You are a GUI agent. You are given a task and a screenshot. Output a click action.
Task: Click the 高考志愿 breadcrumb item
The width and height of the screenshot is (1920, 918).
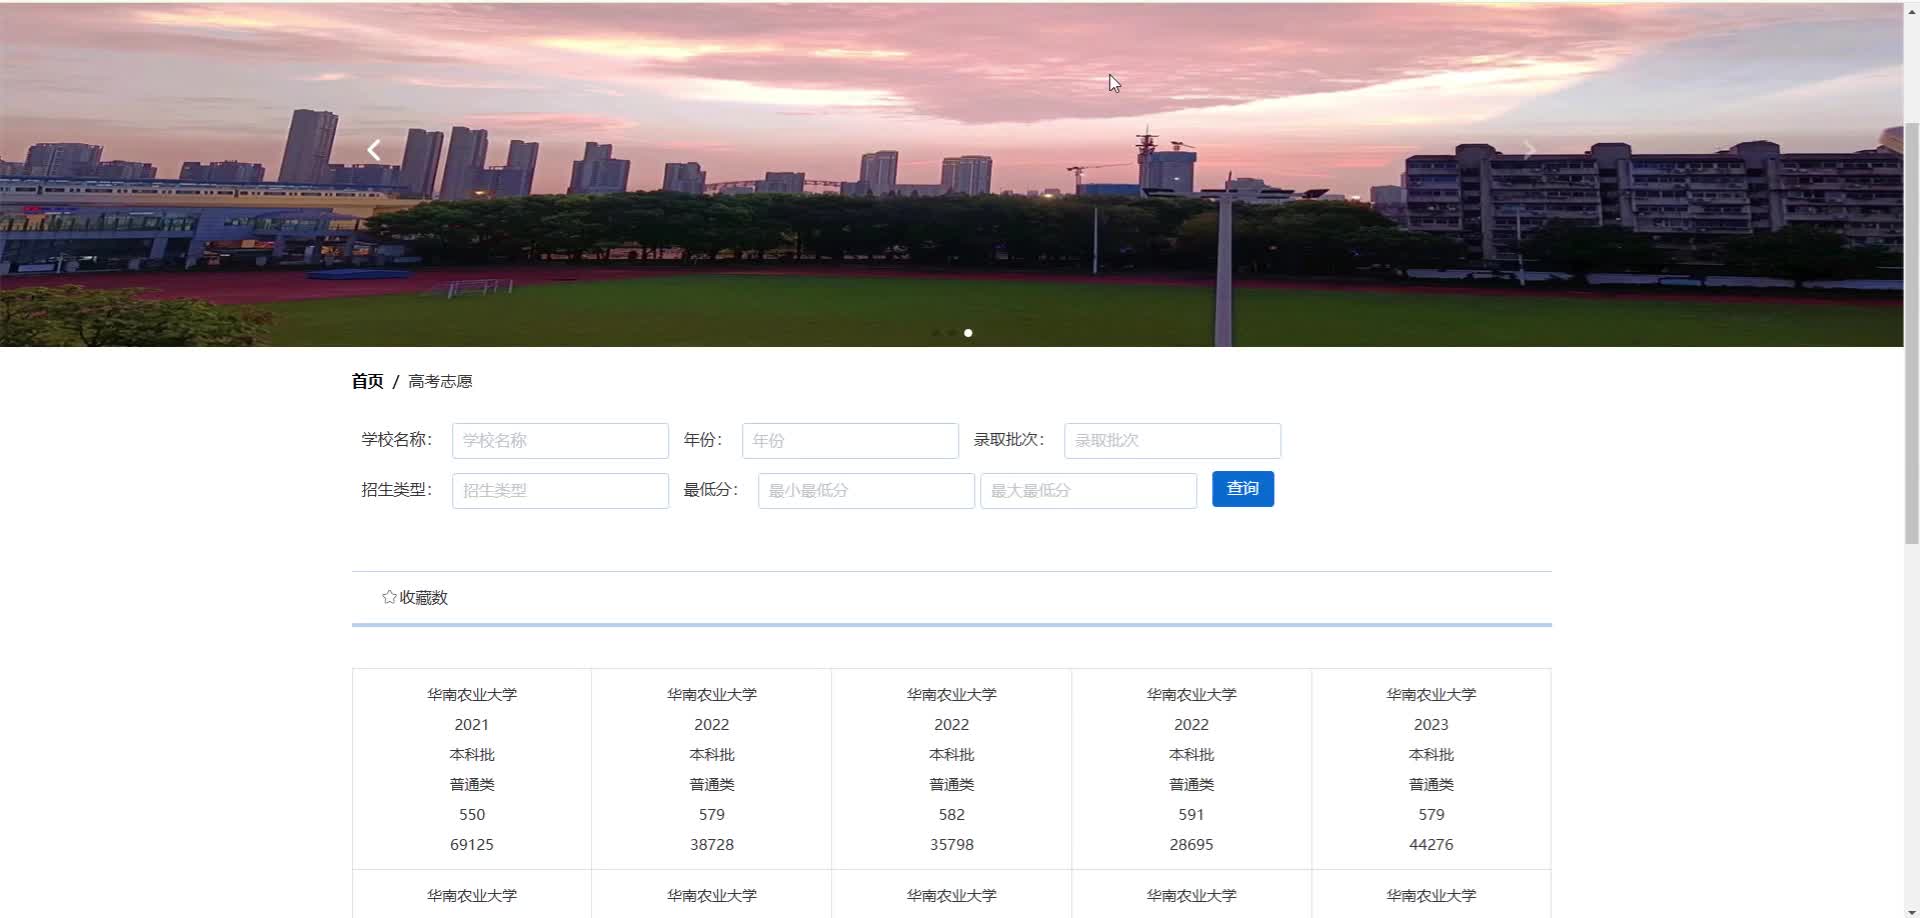pos(440,381)
